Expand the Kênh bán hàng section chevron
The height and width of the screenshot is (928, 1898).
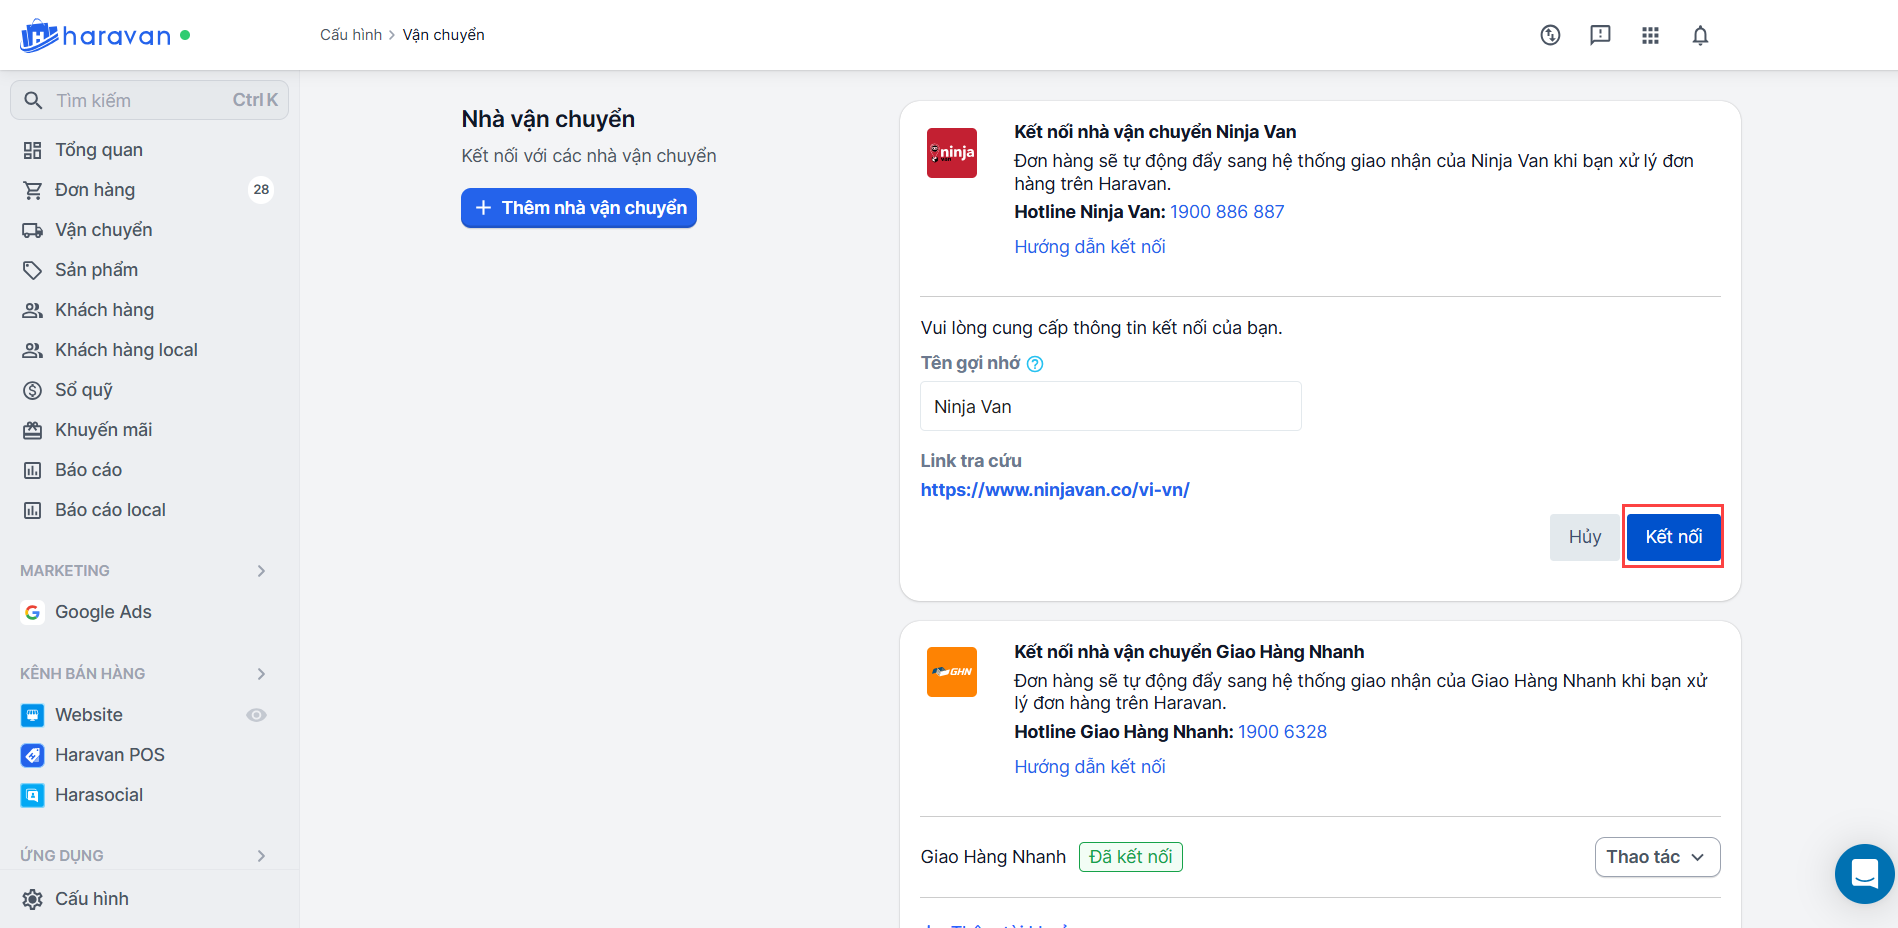(261, 674)
